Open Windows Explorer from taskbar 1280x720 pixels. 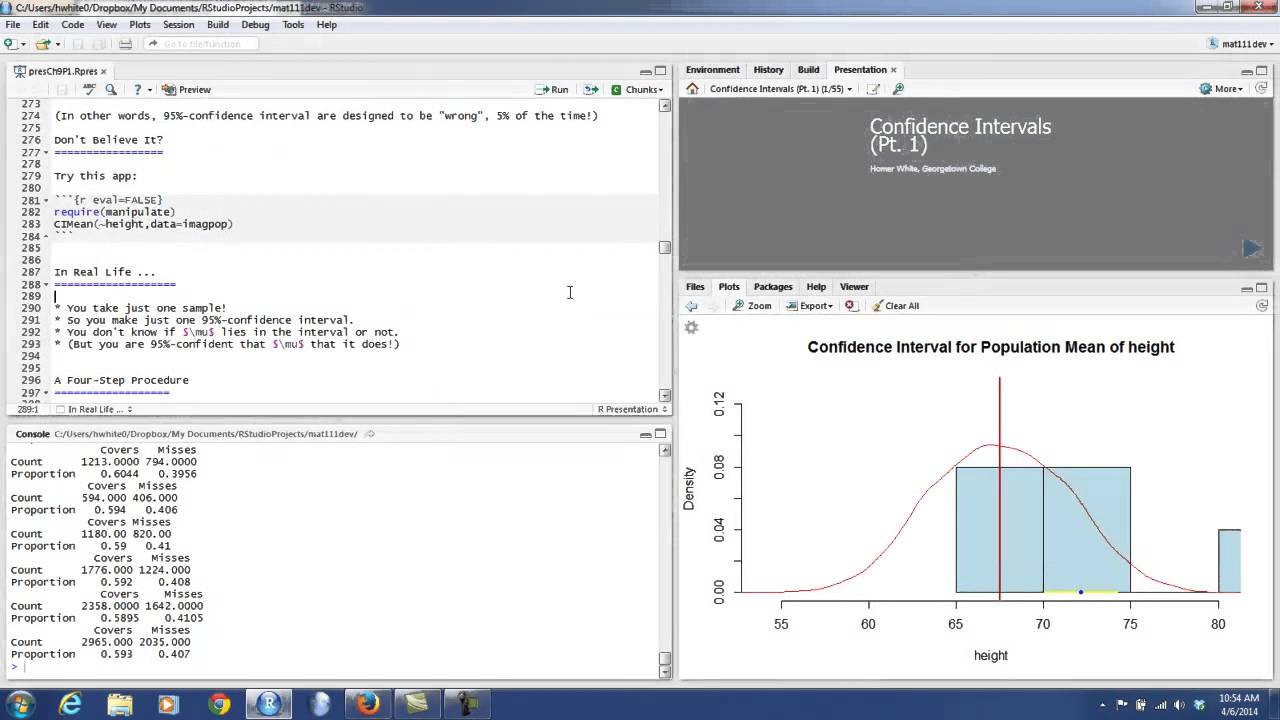pyautogui.click(x=120, y=704)
